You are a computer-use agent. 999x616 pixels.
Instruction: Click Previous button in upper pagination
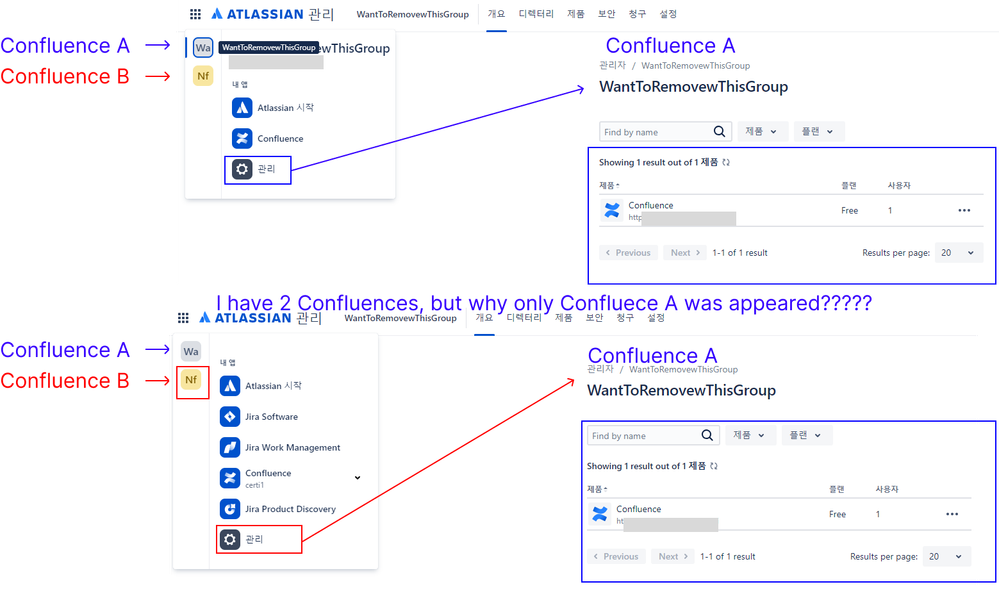coord(628,253)
